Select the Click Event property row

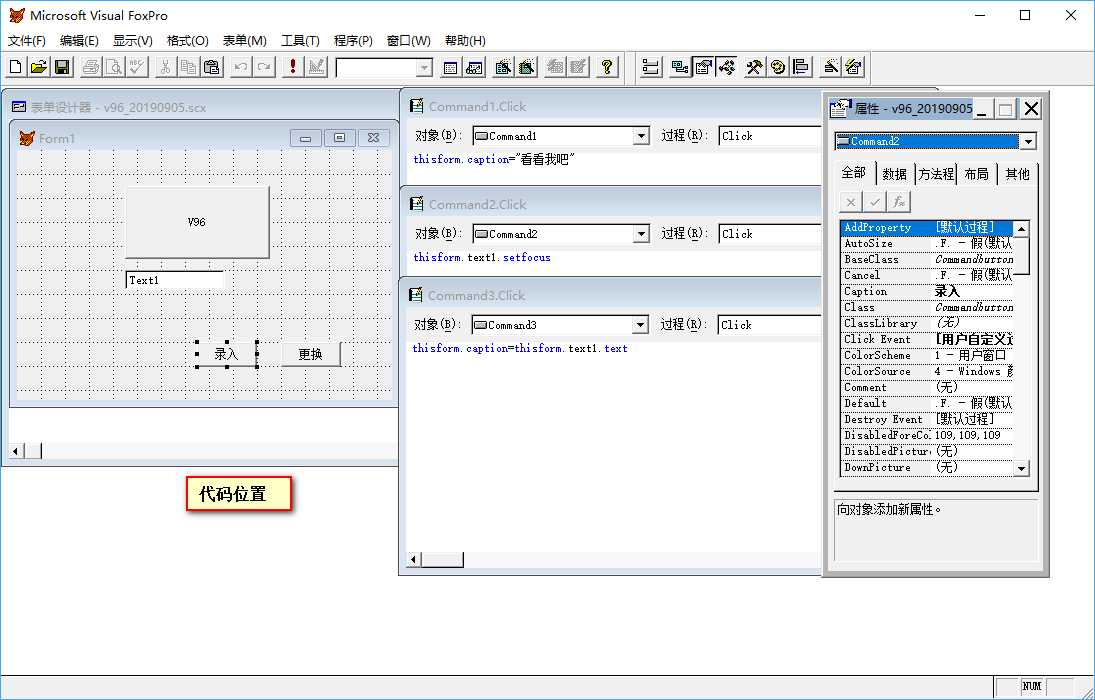coord(927,340)
